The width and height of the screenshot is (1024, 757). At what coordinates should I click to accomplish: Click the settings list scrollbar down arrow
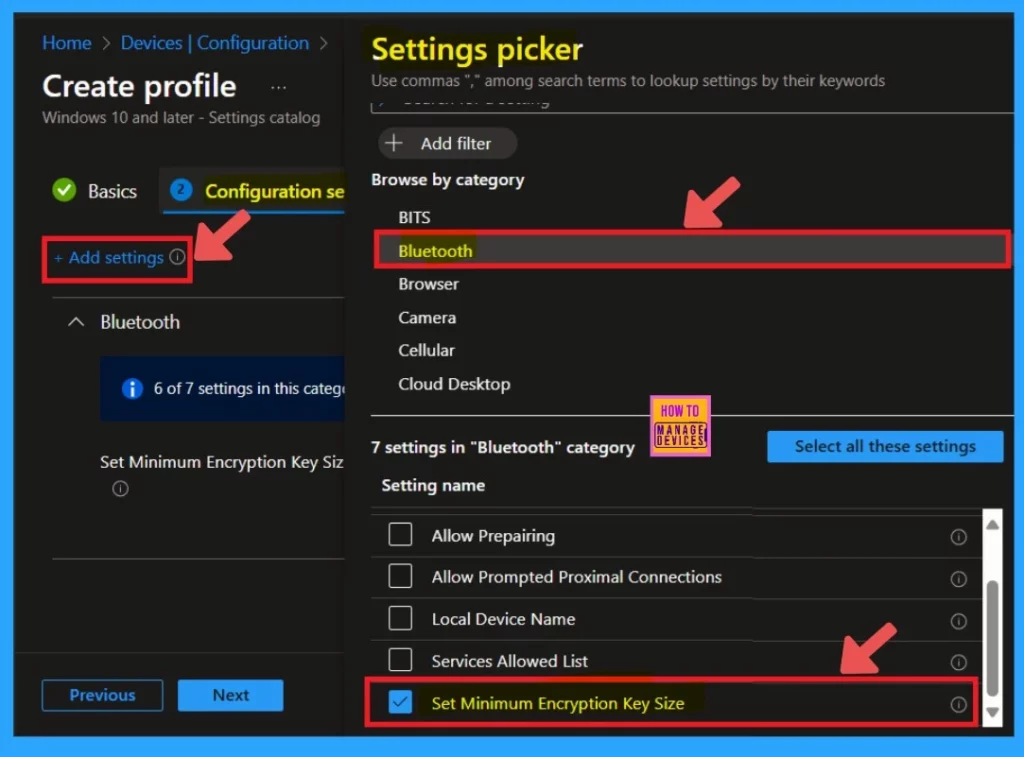[x=993, y=713]
